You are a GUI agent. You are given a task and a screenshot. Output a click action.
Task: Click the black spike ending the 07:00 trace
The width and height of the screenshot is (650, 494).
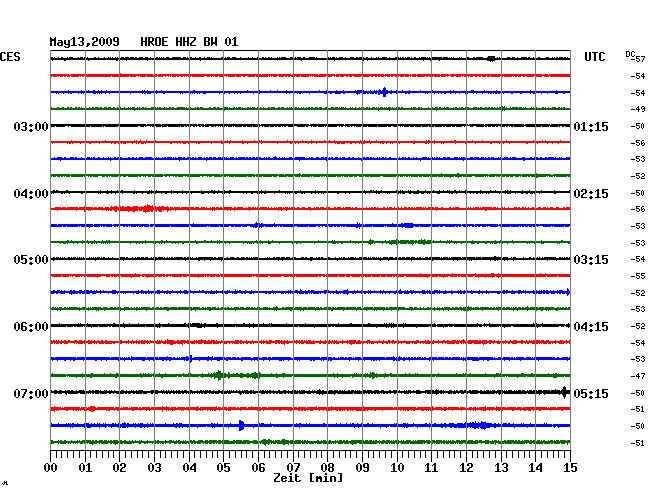point(564,392)
